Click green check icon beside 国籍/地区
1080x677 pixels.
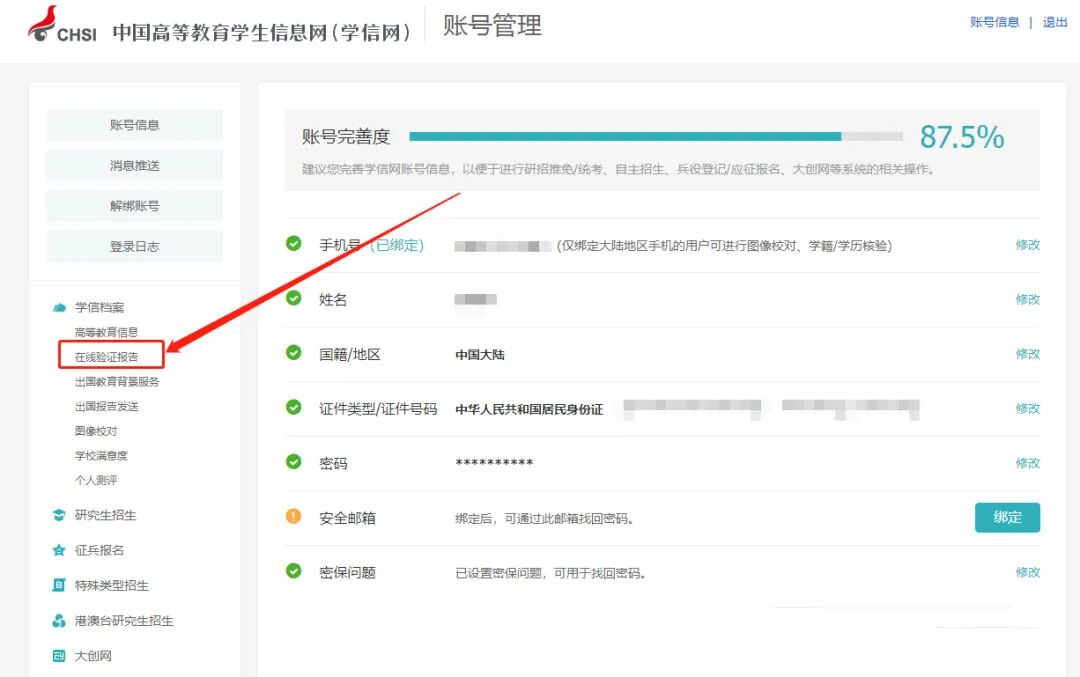[x=293, y=353]
